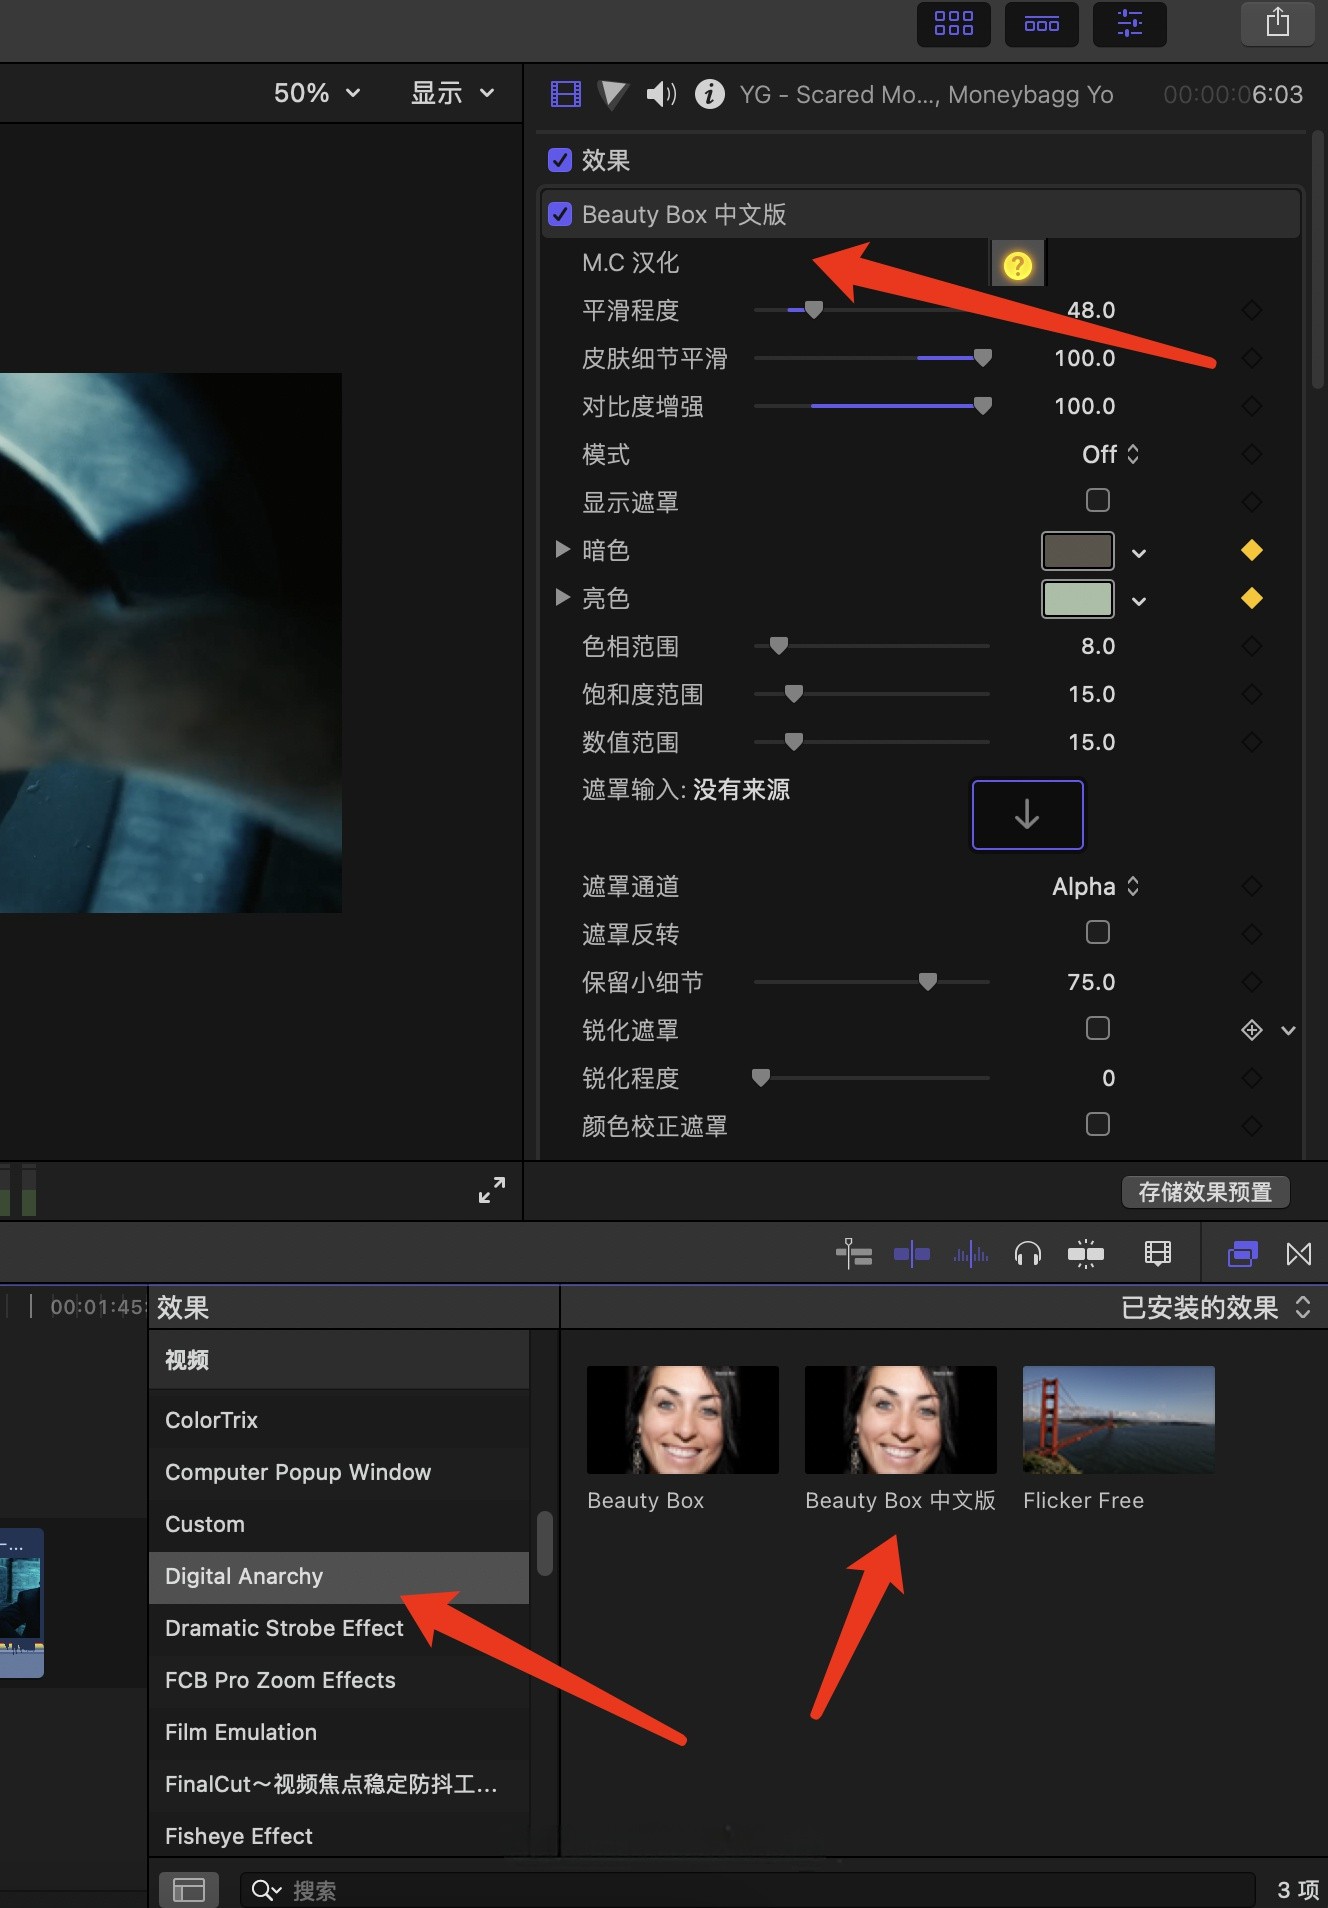
Task: Open the 显示 view options dropdown
Action: tap(452, 93)
